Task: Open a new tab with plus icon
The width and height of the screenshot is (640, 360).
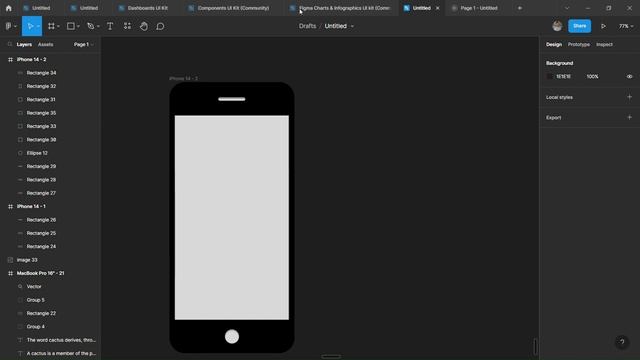Action: [520, 8]
